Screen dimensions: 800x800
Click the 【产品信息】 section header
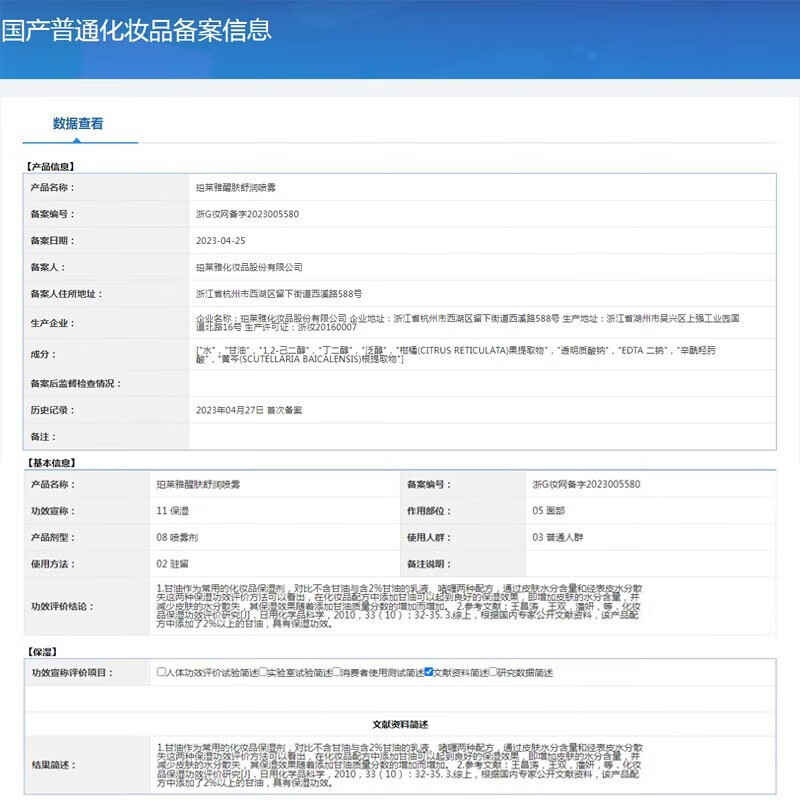[48, 165]
